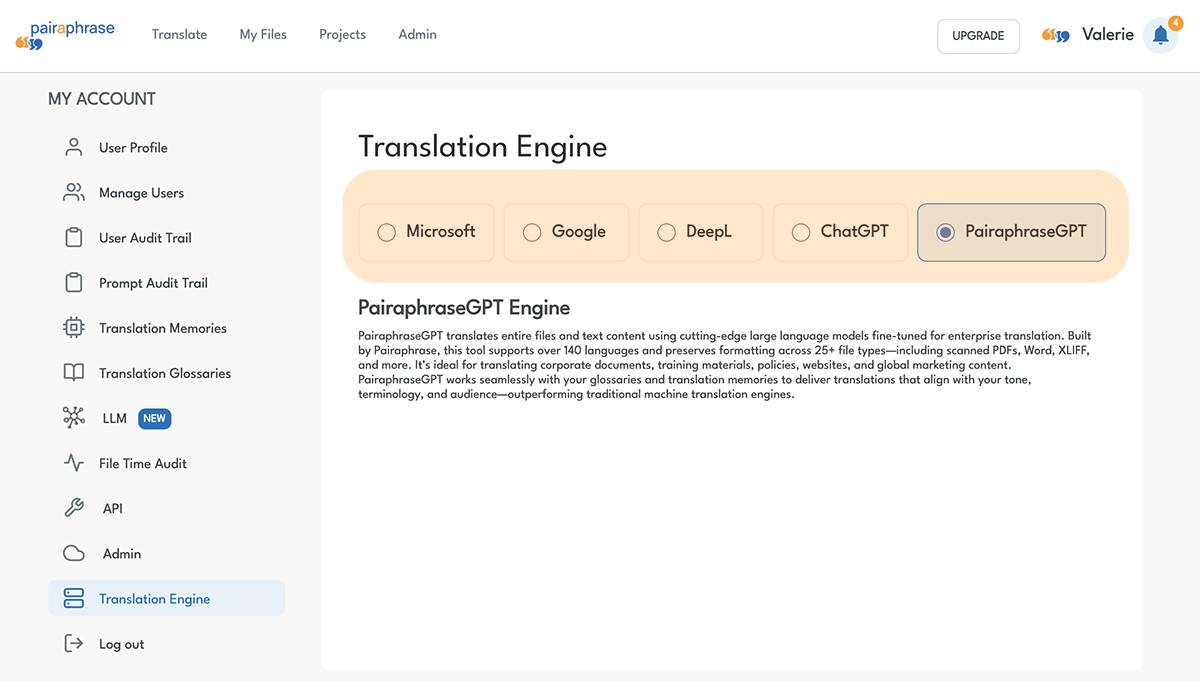Open the Admin menu in top navigation
The image size is (1201, 681).
[417, 35]
